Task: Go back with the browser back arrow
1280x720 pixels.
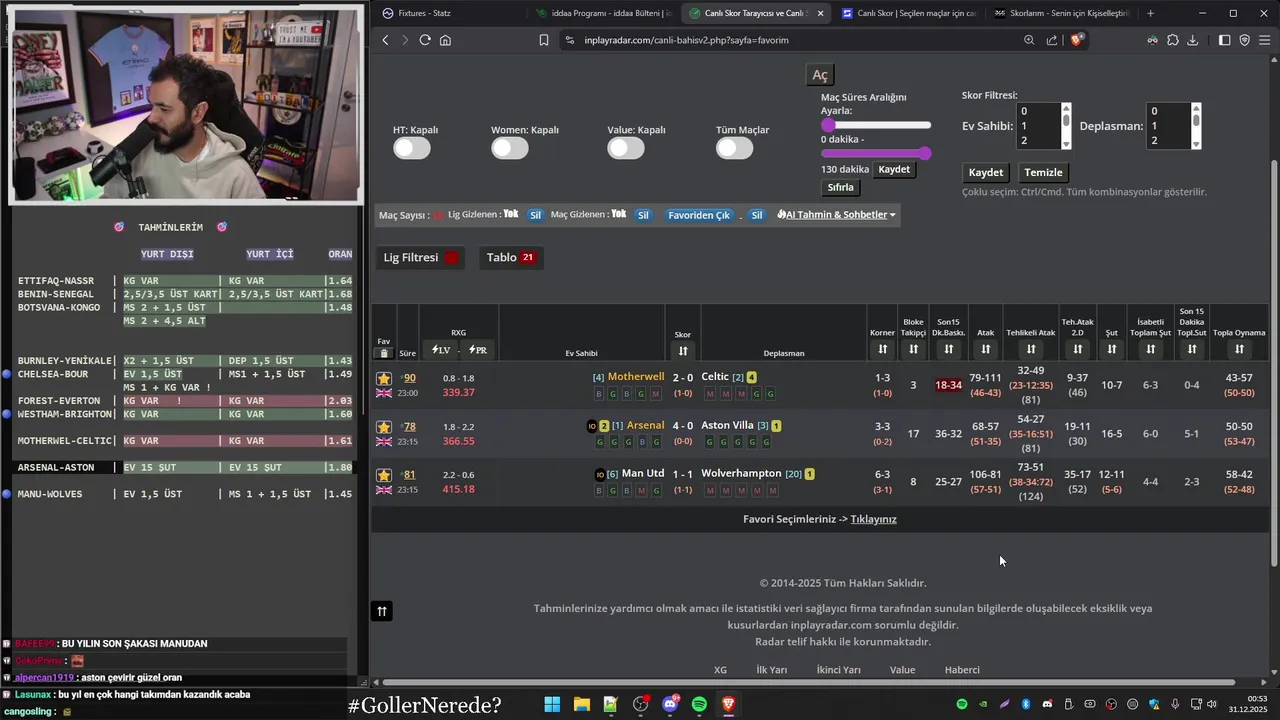Action: (386, 40)
